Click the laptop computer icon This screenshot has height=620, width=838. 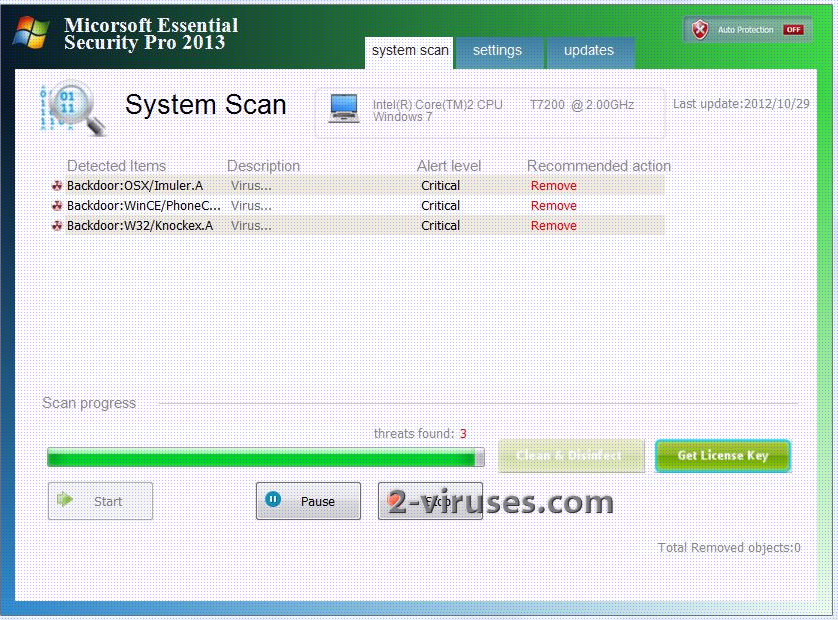tap(344, 108)
